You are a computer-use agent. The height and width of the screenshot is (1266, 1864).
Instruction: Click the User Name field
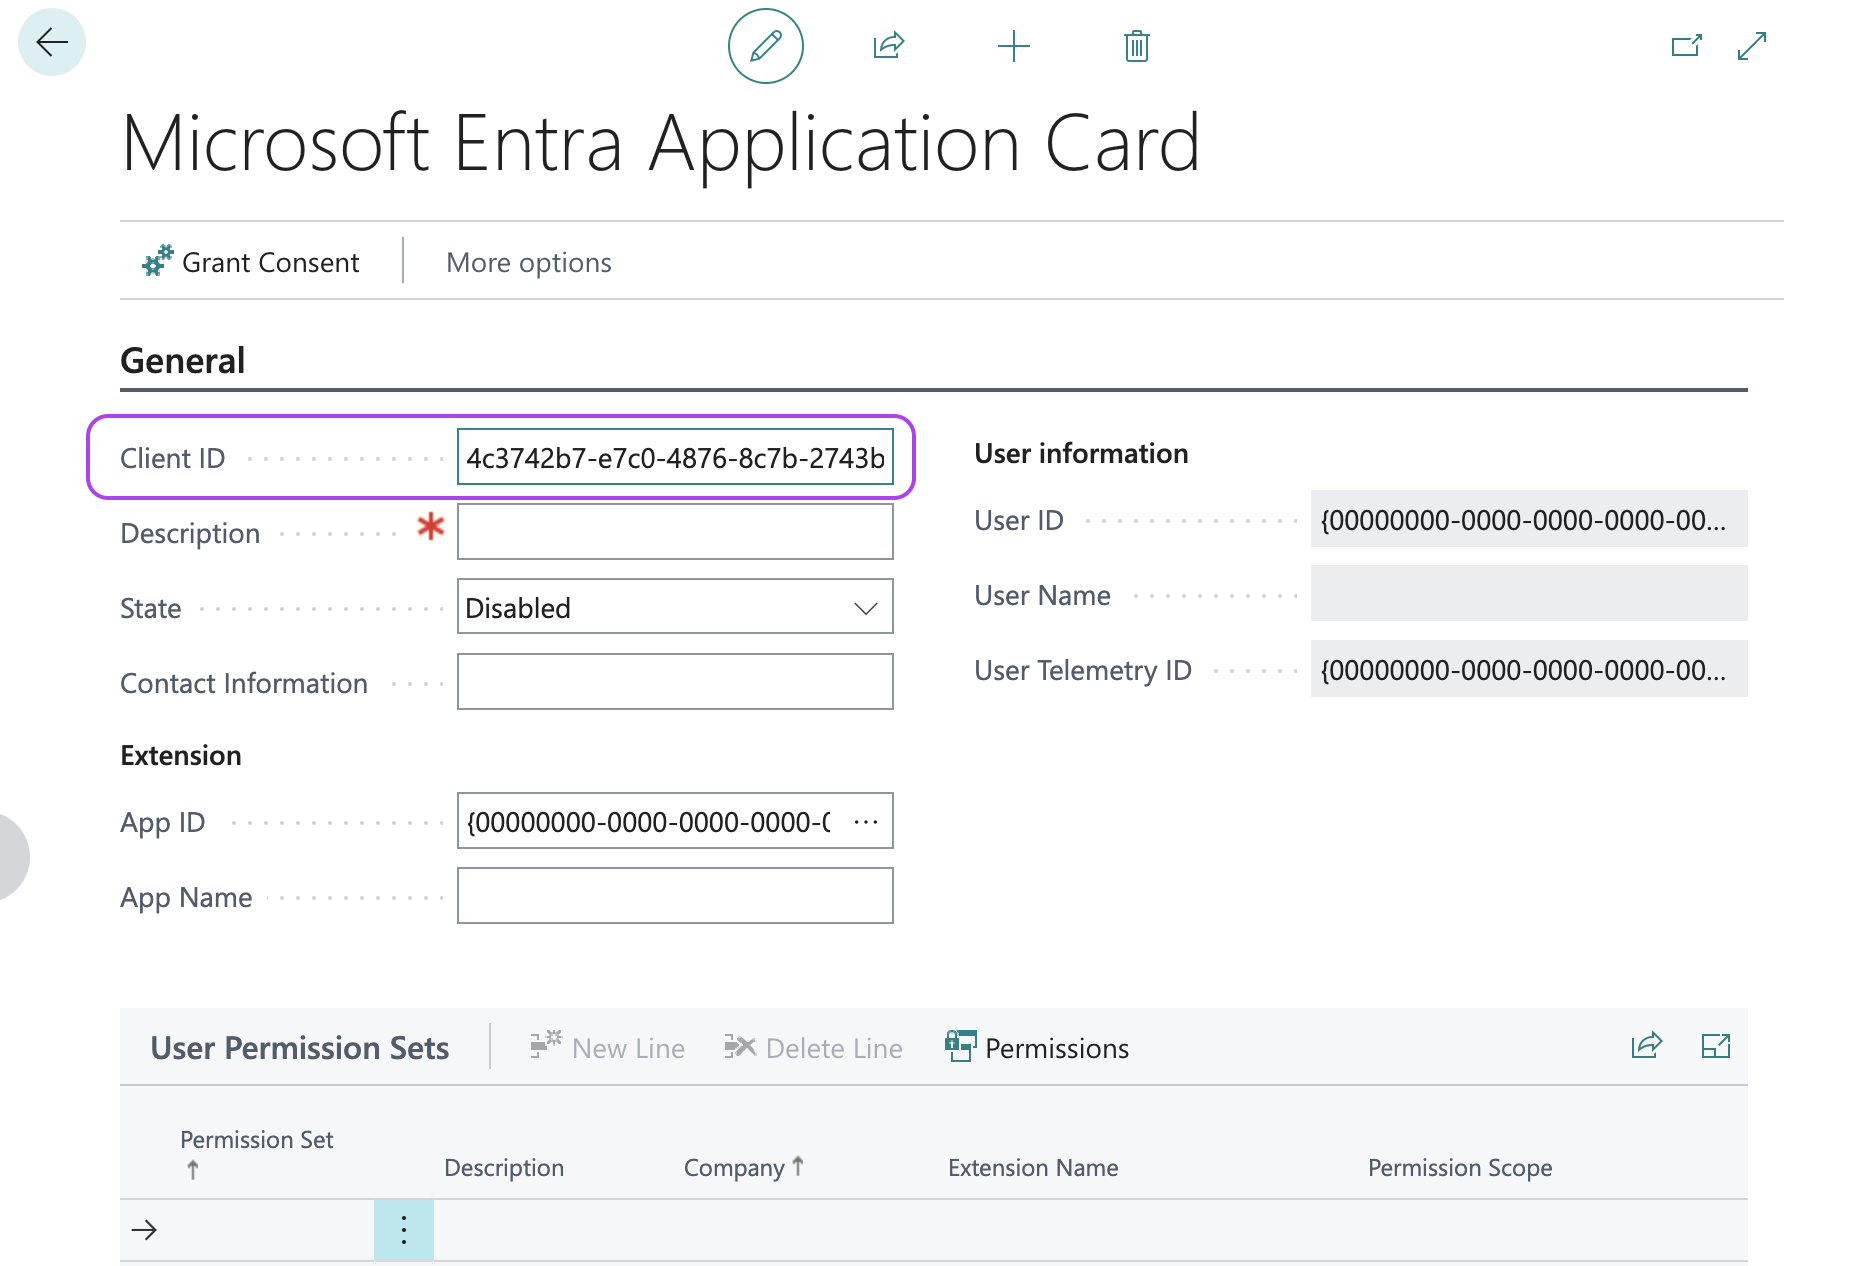pos(1529,594)
